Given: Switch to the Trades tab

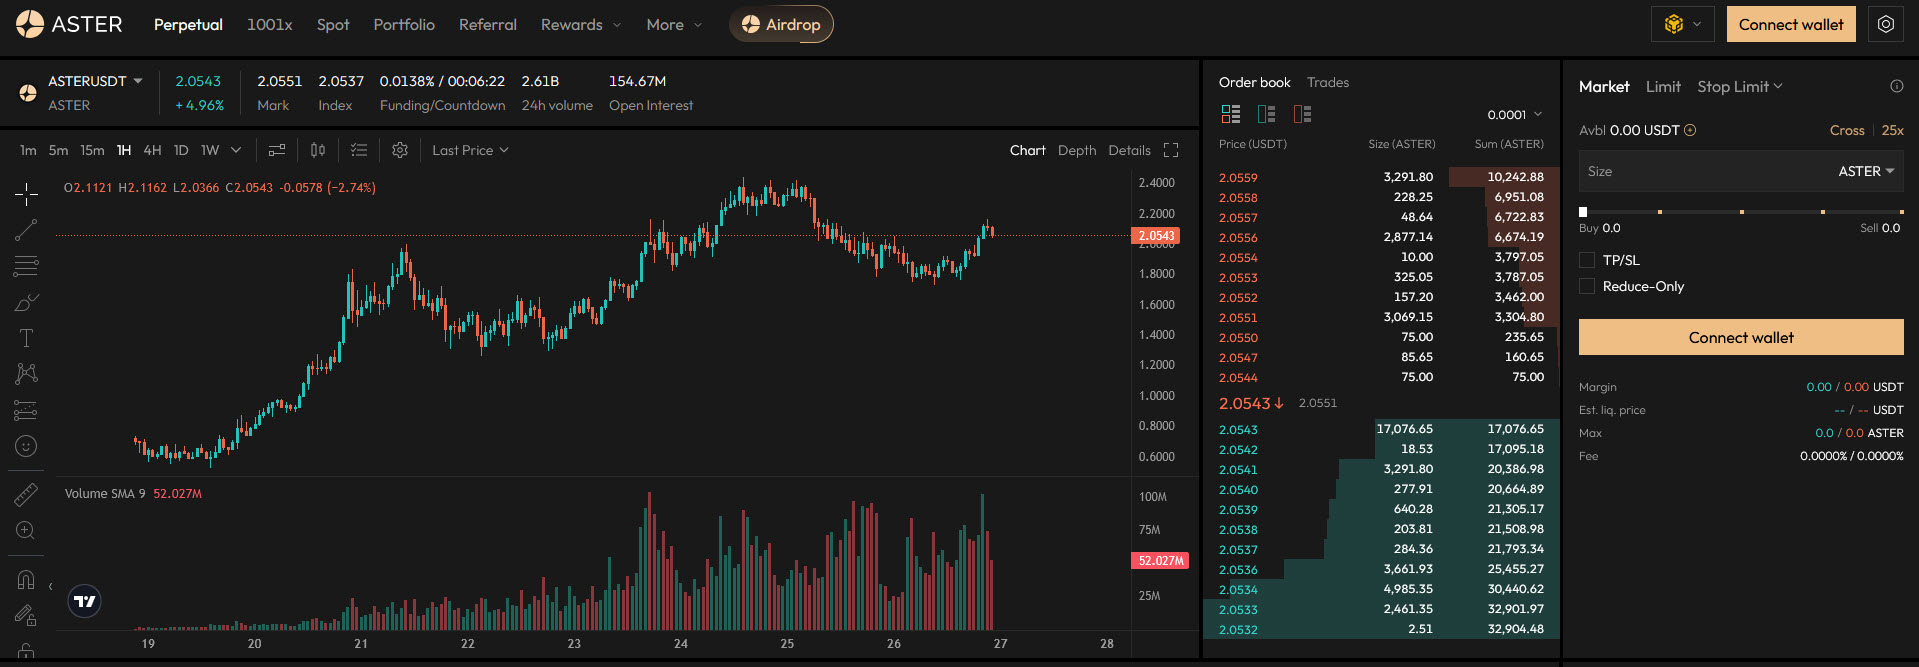Looking at the screenshot, I should (1327, 82).
